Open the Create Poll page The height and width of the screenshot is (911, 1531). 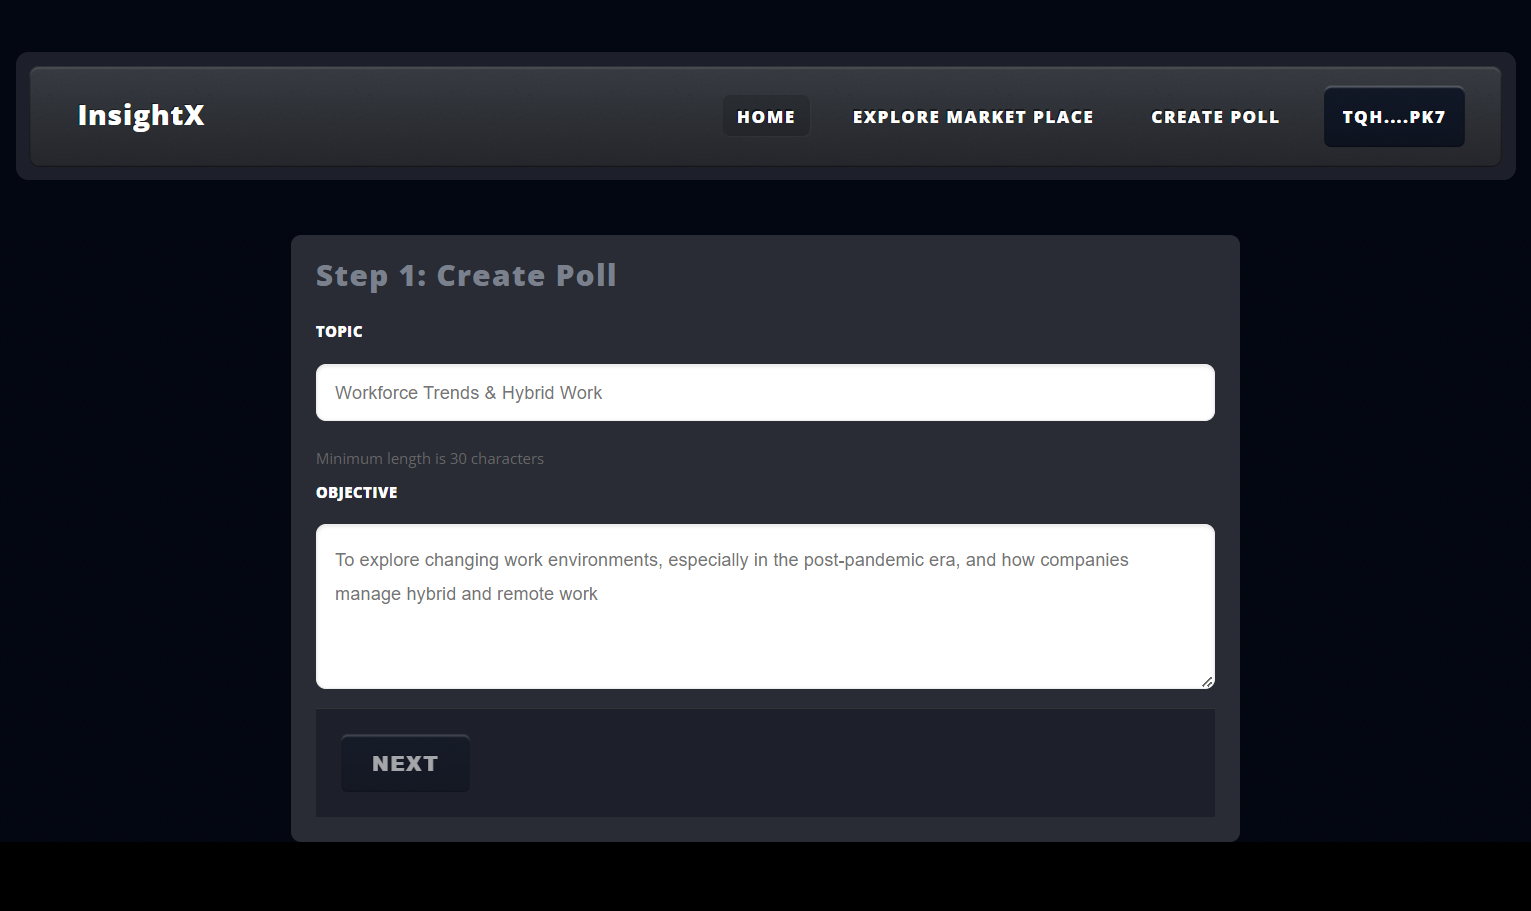(x=1215, y=116)
